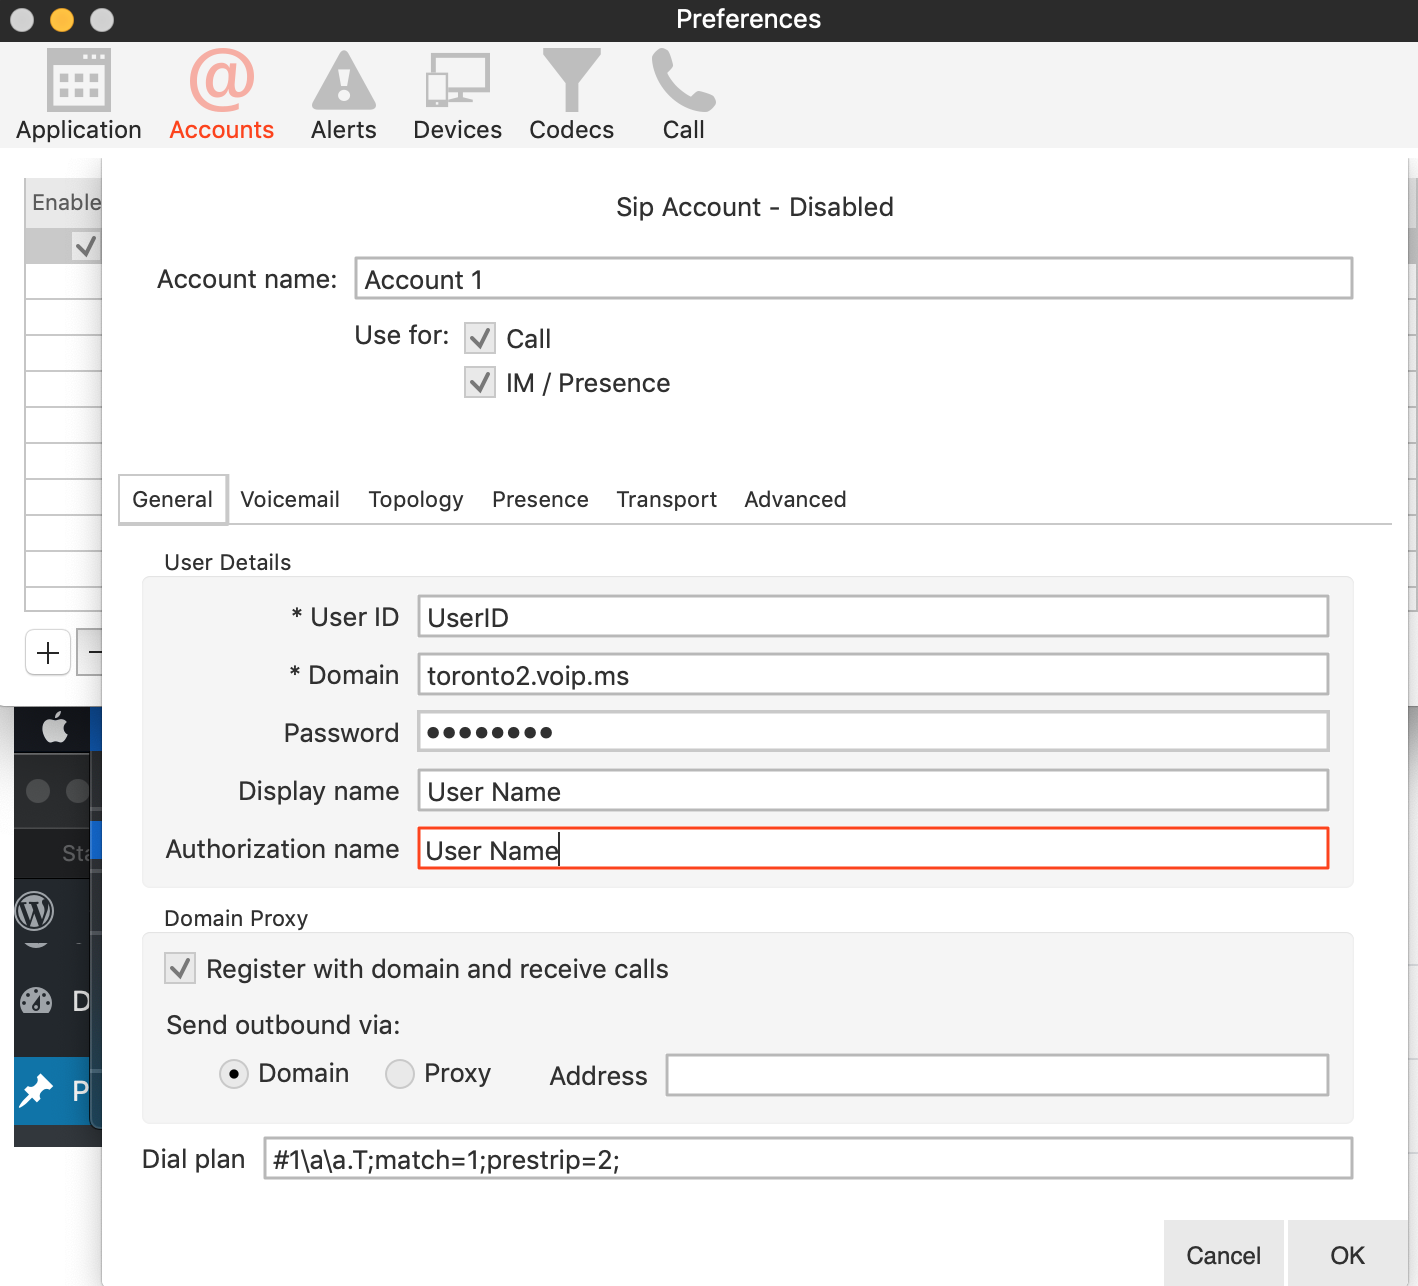Open the Transport tab
The height and width of the screenshot is (1286, 1418).
666,499
